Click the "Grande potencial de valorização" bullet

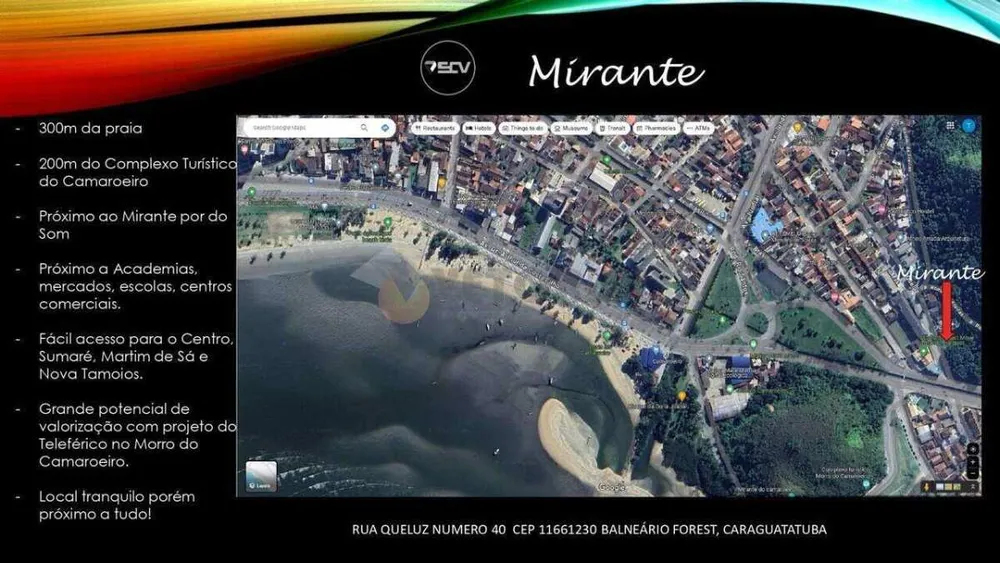138,435
